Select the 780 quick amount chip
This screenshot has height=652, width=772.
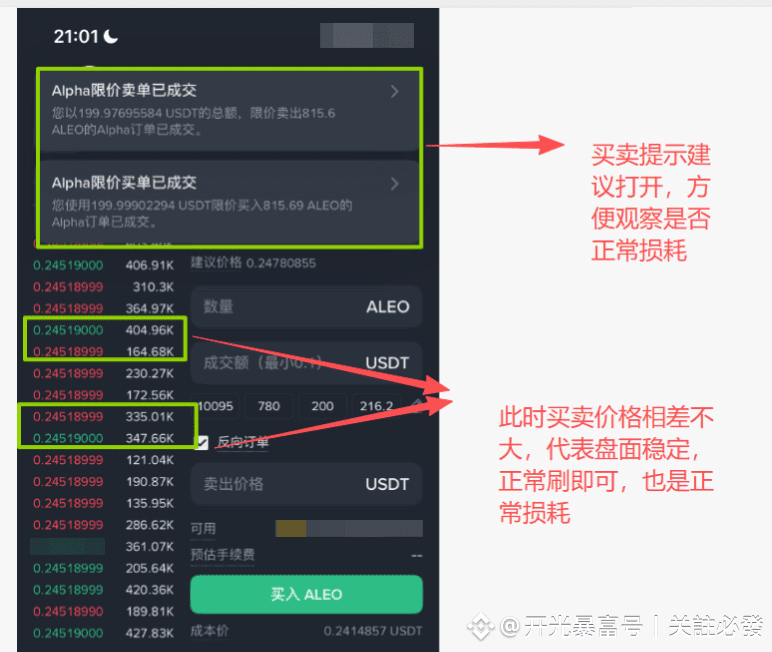269,406
